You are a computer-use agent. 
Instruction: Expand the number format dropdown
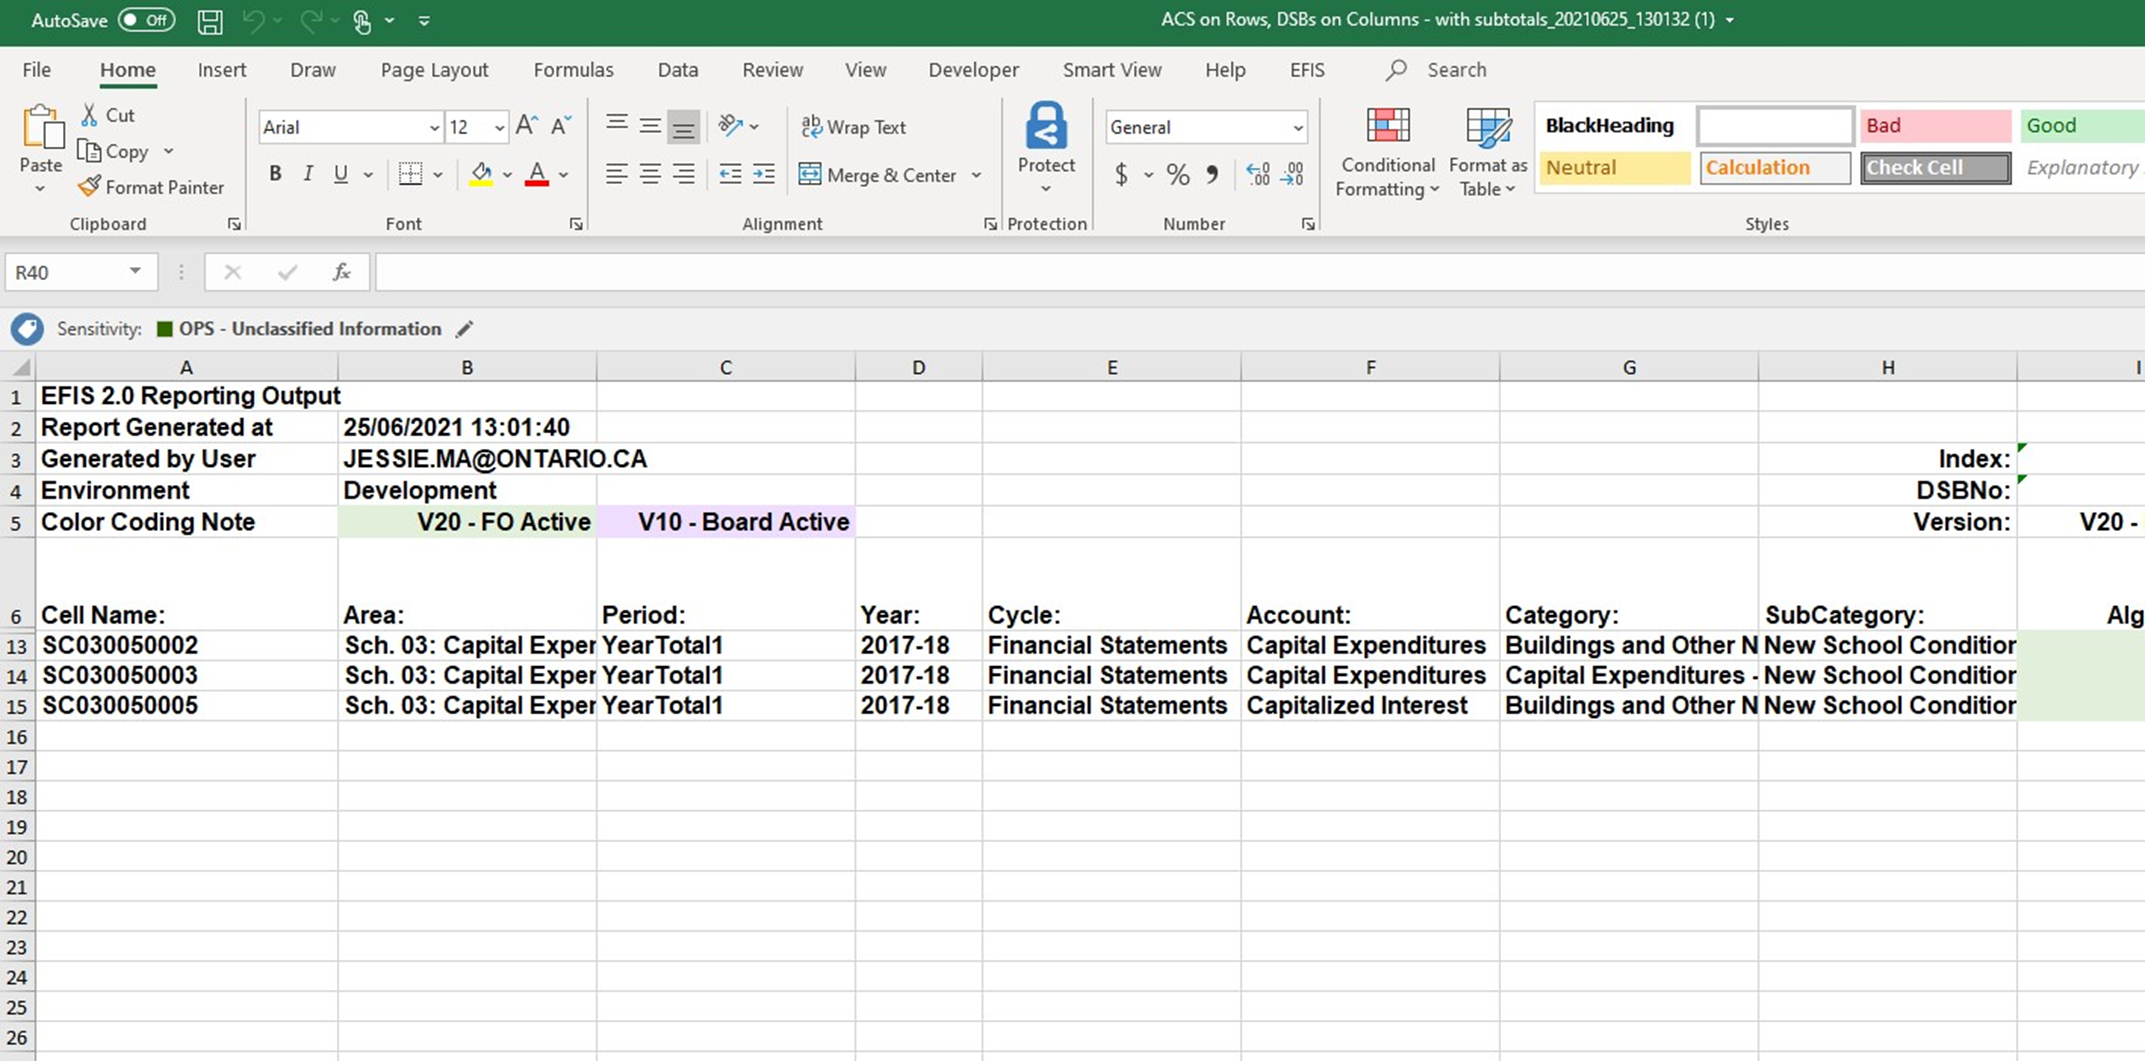coord(1297,128)
